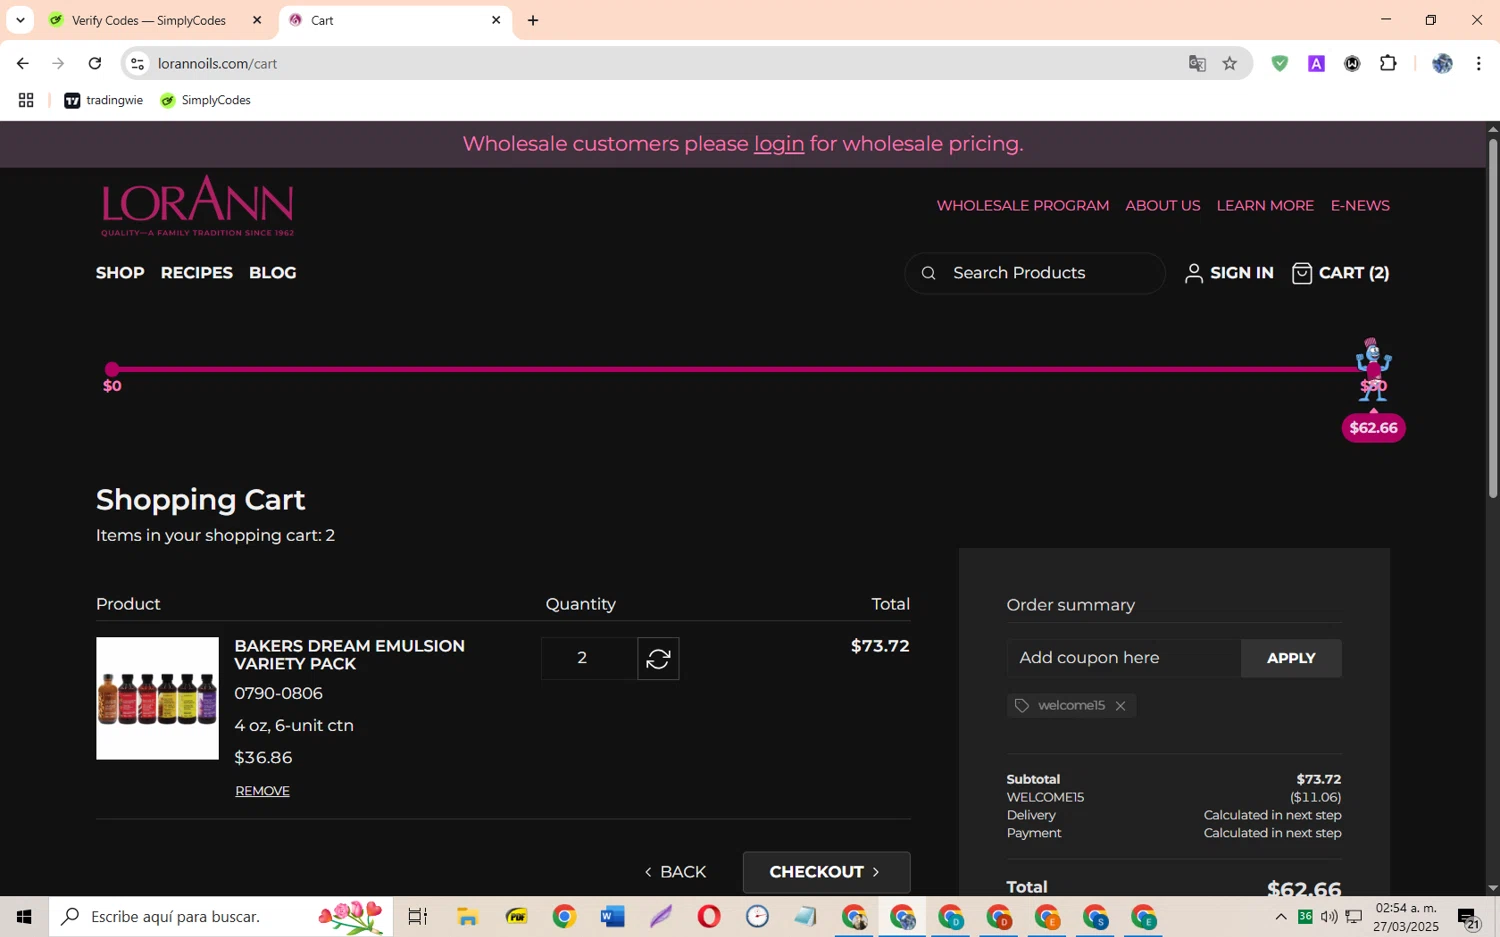Open the clock app on taskbar

tap(757, 916)
